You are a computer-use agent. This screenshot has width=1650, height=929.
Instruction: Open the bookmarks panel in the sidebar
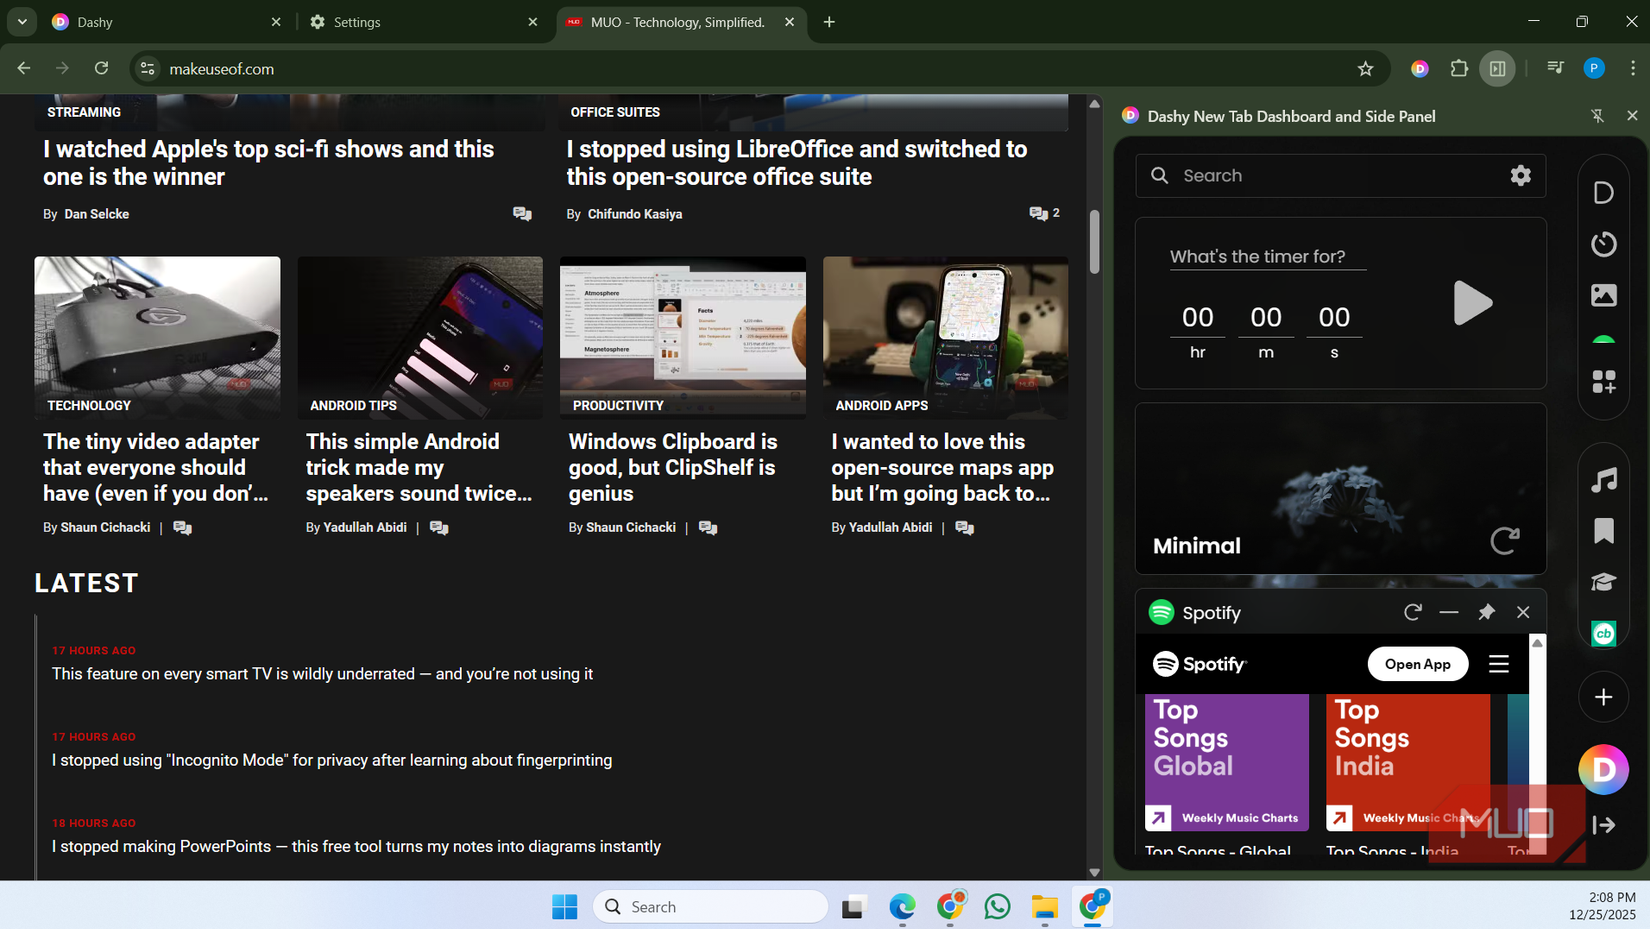pyautogui.click(x=1603, y=532)
